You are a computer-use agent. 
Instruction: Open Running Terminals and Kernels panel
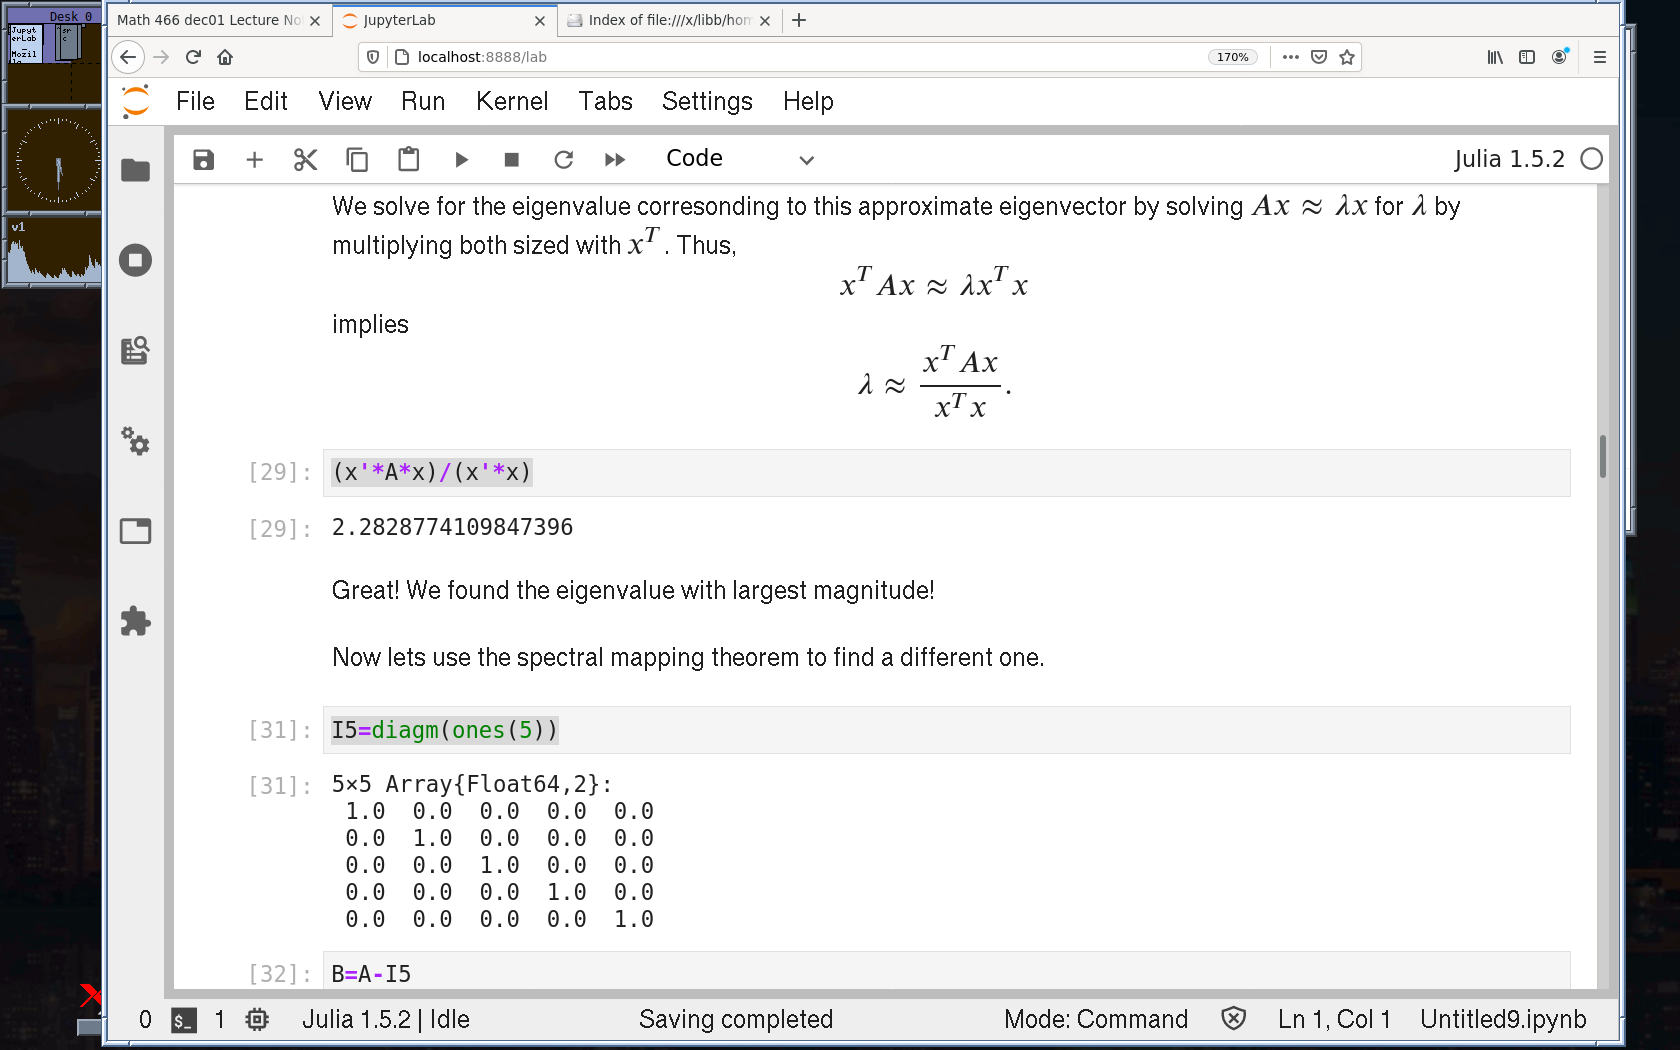(135, 261)
